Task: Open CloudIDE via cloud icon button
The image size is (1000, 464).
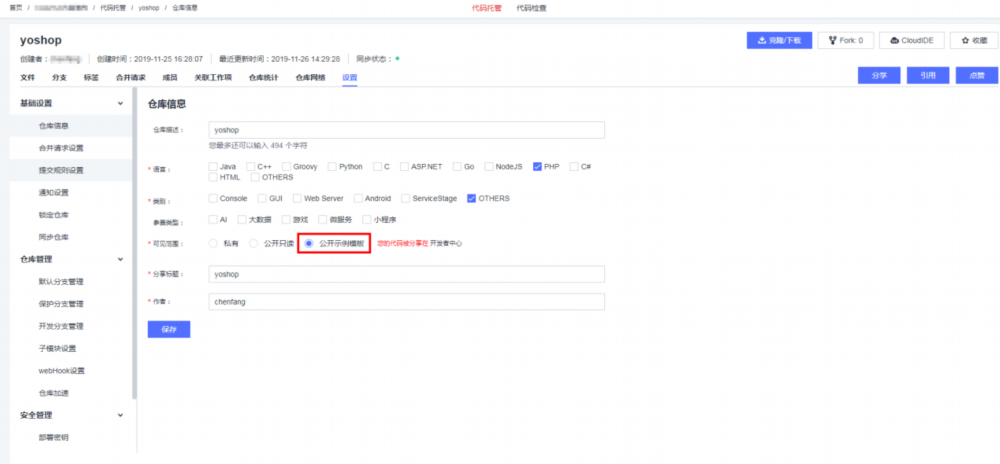Action: pyautogui.click(x=911, y=40)
